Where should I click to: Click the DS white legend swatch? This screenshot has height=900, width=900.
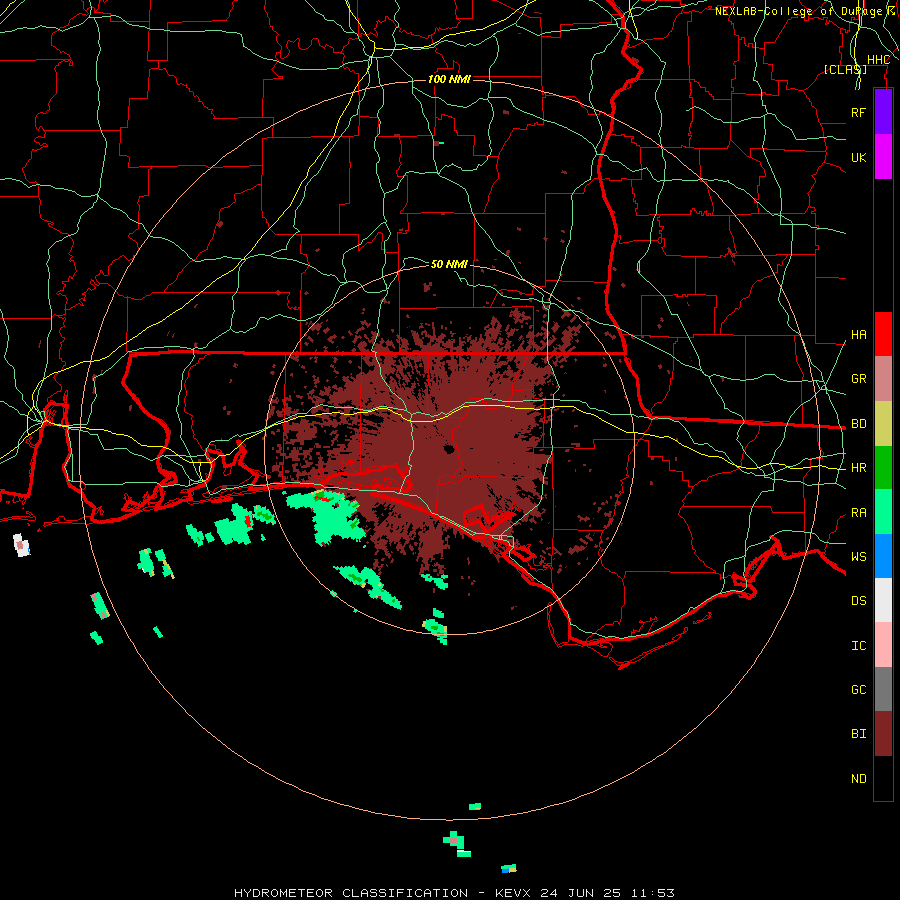(883, 600)
